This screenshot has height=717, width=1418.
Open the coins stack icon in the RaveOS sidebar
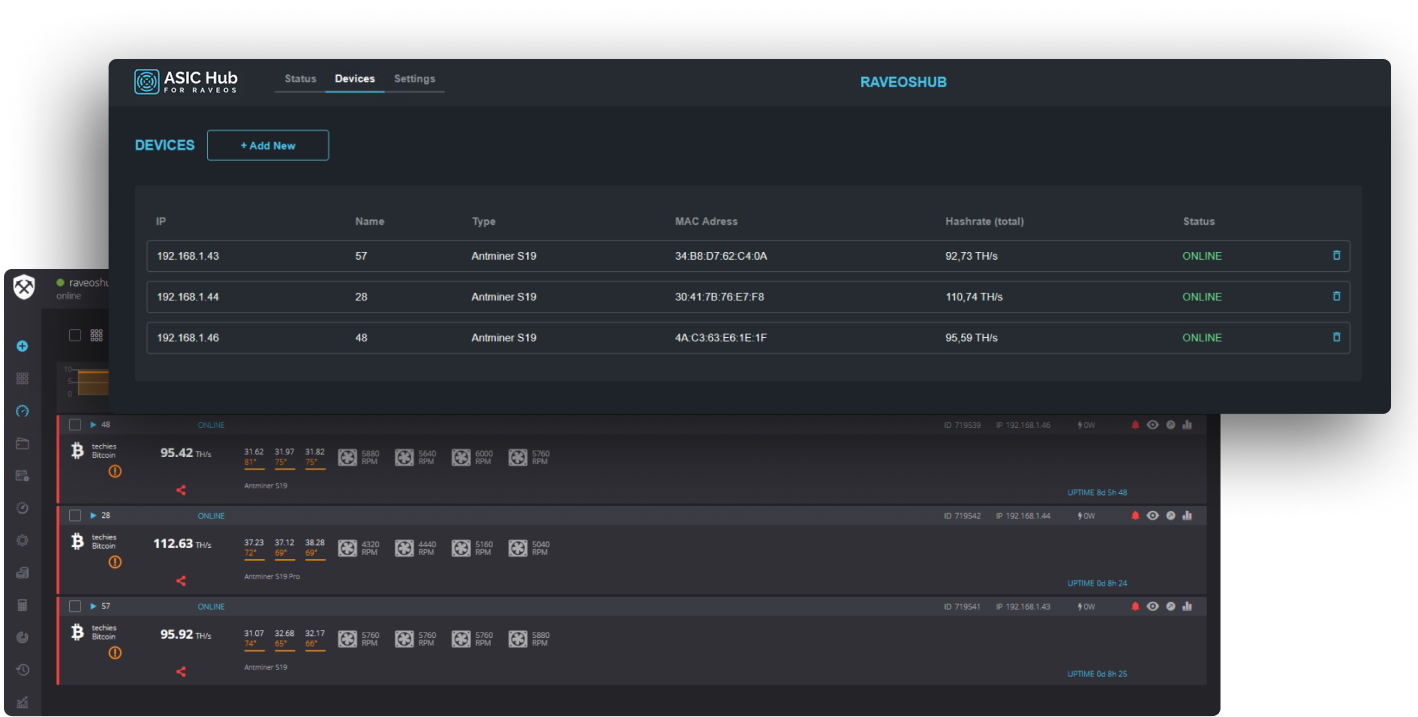coord(23,573)
